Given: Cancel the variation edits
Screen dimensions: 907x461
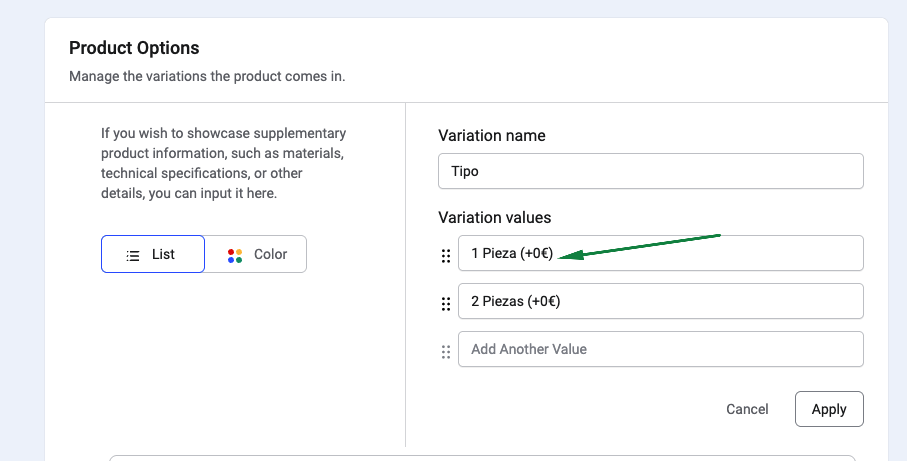Looking at the screenshot, I should click(747, 409).
